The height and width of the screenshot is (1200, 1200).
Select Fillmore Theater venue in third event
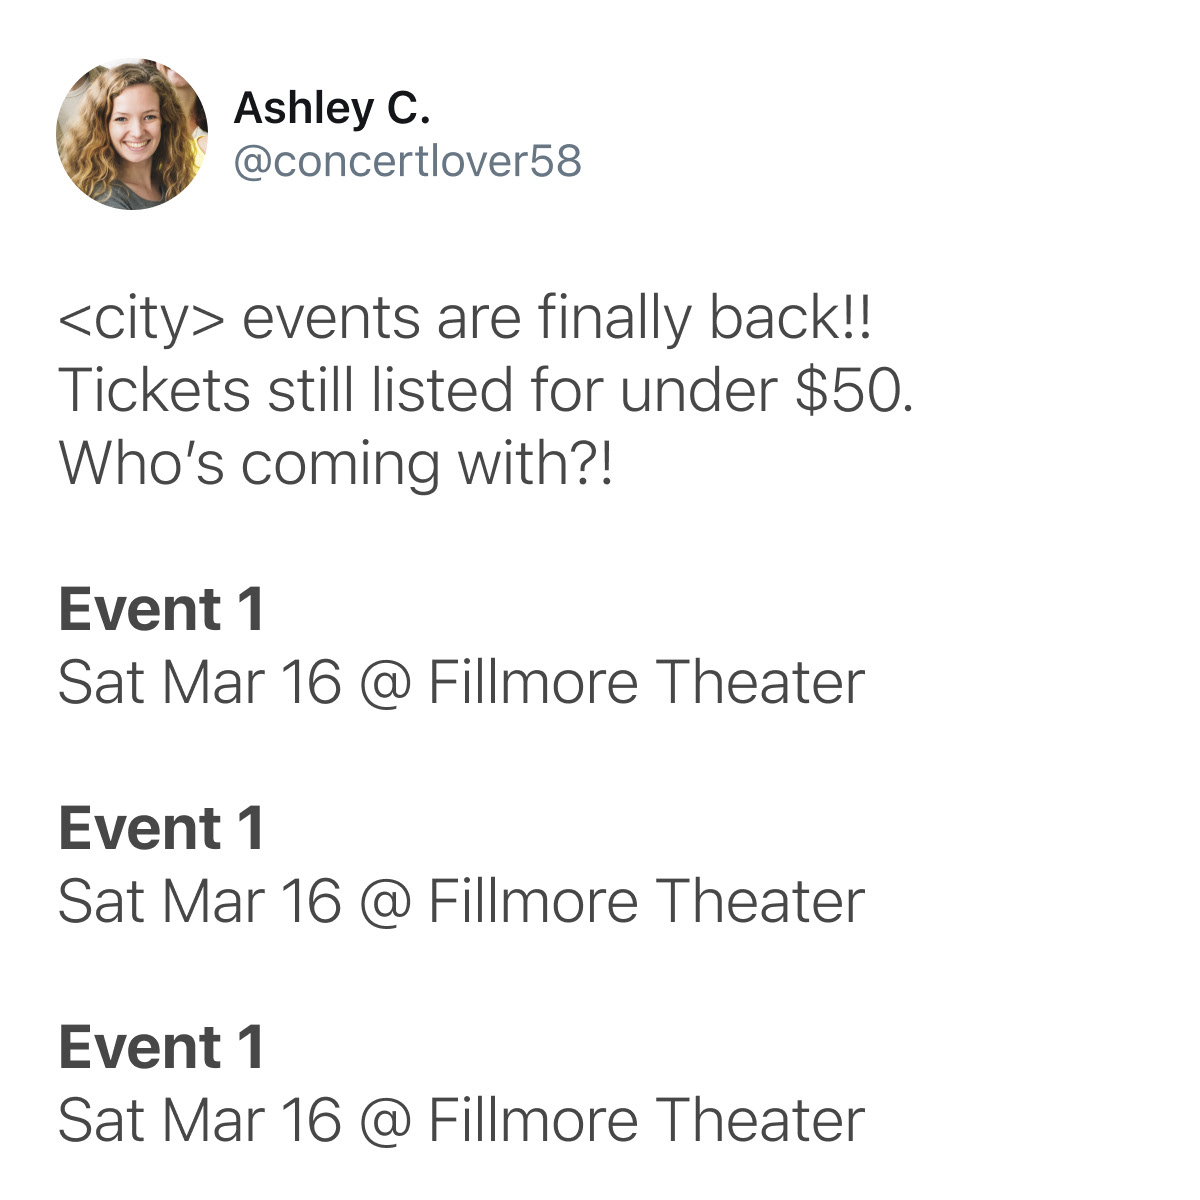[x=646, y=1121]
